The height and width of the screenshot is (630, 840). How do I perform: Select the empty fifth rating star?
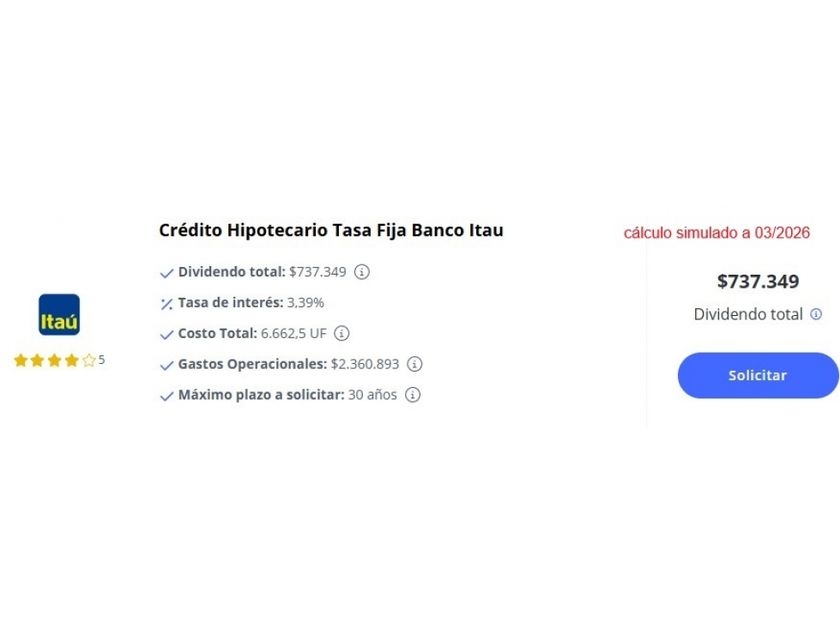pyautogui.click(x=88, y=361)
